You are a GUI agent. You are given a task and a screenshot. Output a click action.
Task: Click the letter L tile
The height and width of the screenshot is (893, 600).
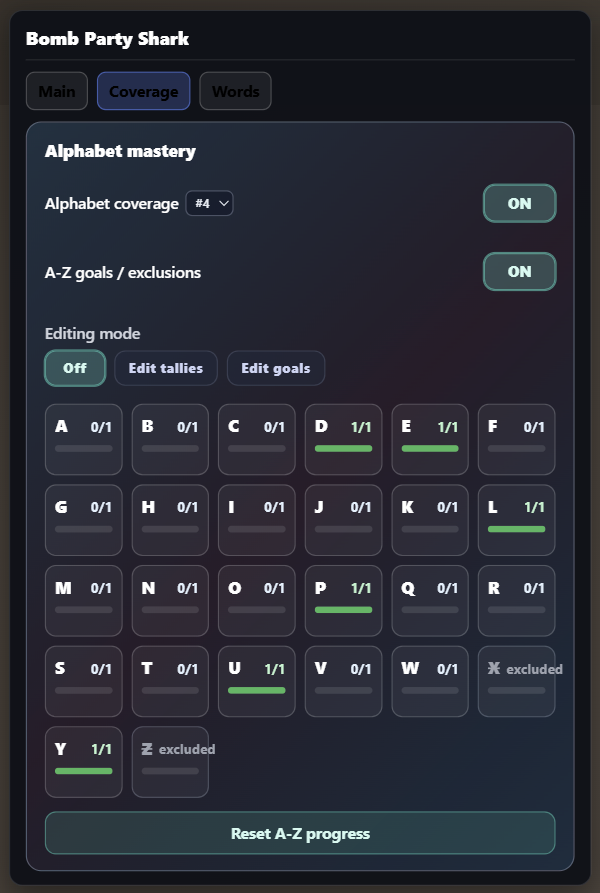point(516,519)
